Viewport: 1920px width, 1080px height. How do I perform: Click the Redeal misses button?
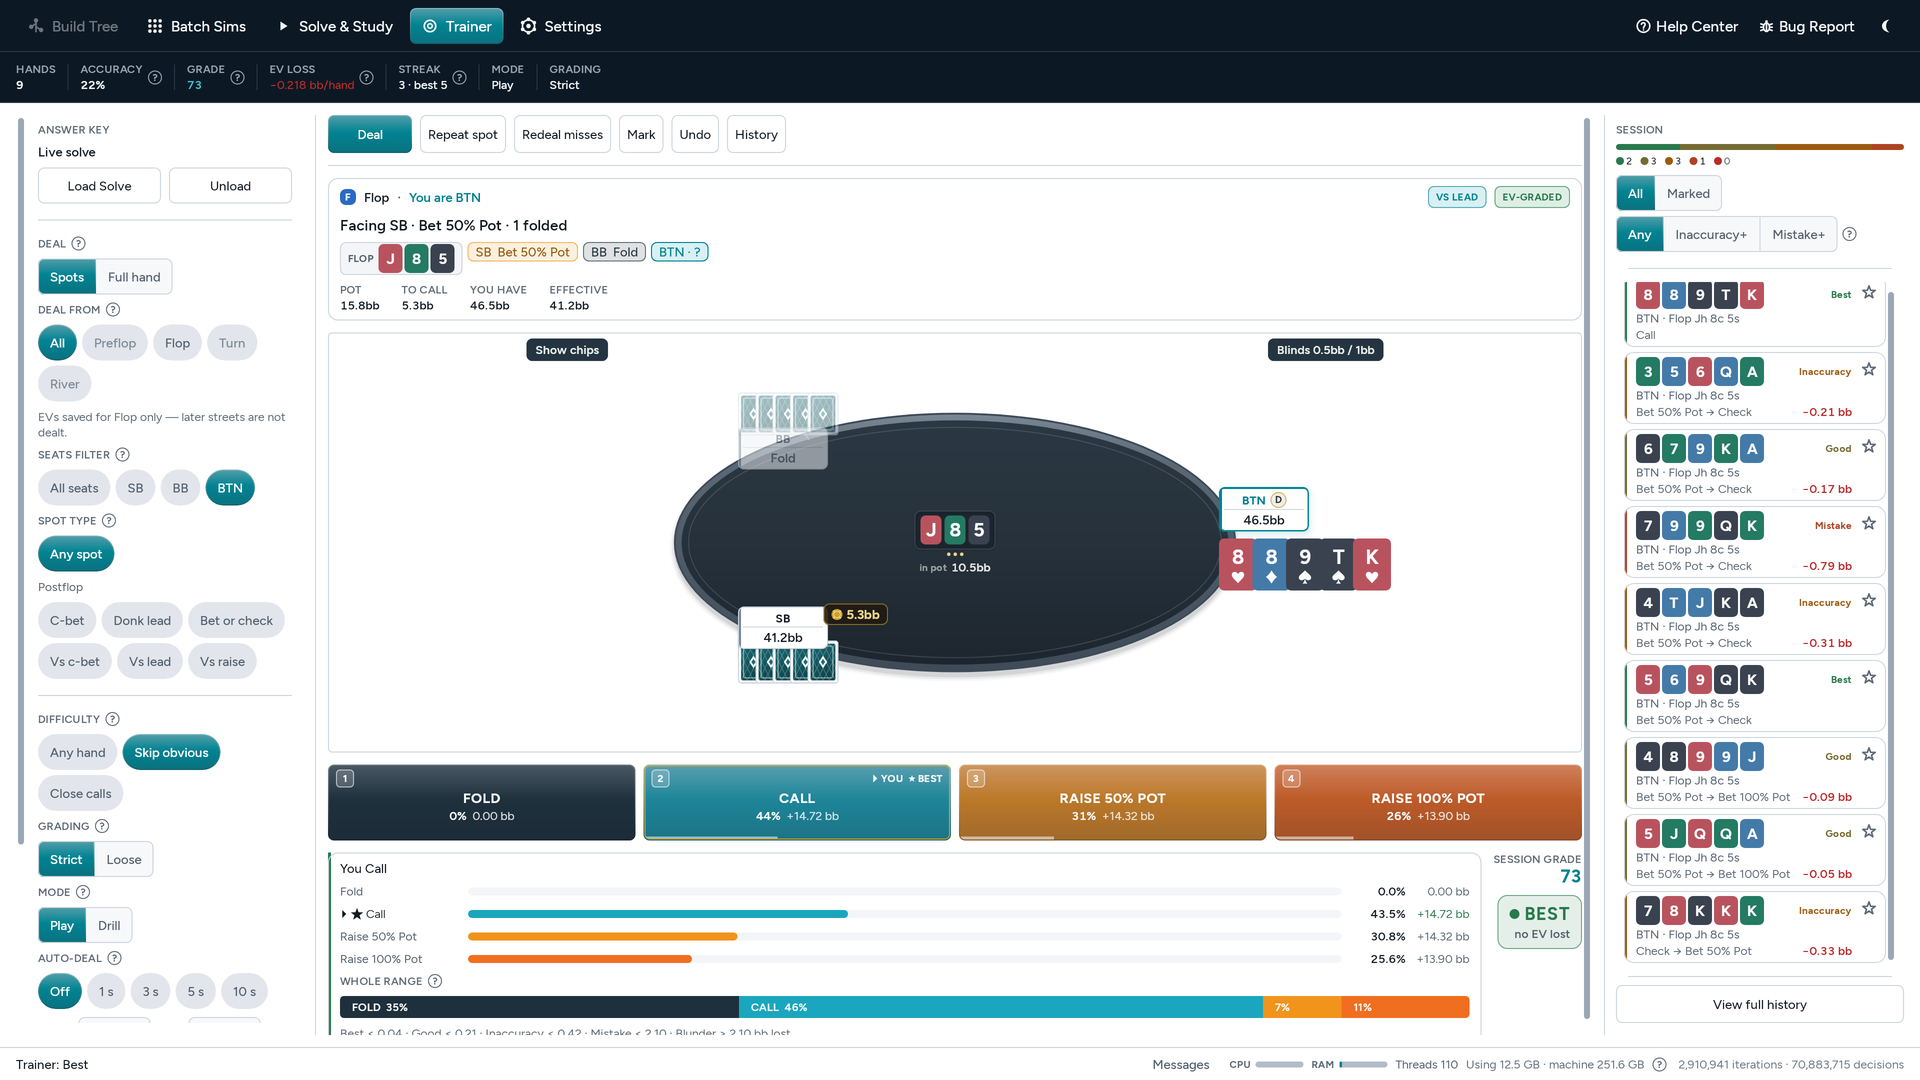(x=562, y=134)
